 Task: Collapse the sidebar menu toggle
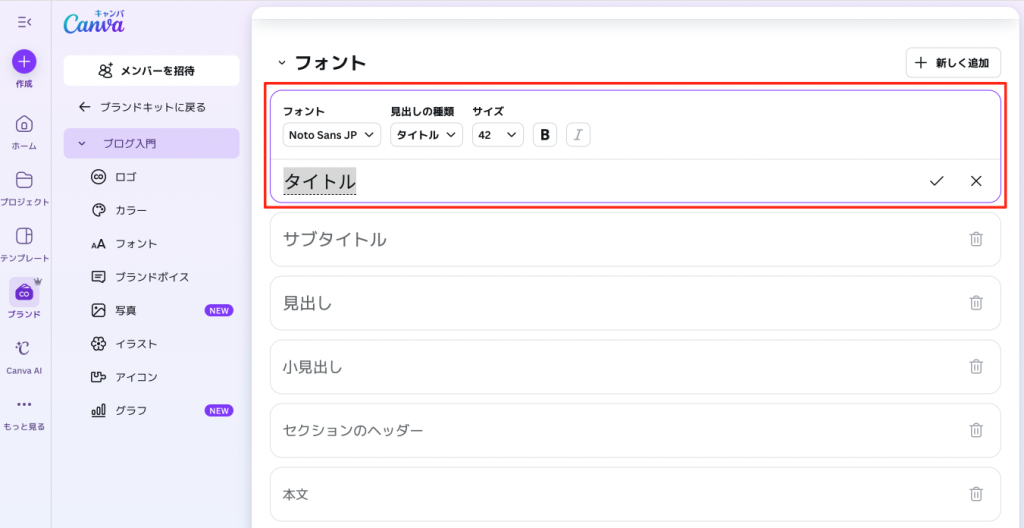(x=24, y=21)
